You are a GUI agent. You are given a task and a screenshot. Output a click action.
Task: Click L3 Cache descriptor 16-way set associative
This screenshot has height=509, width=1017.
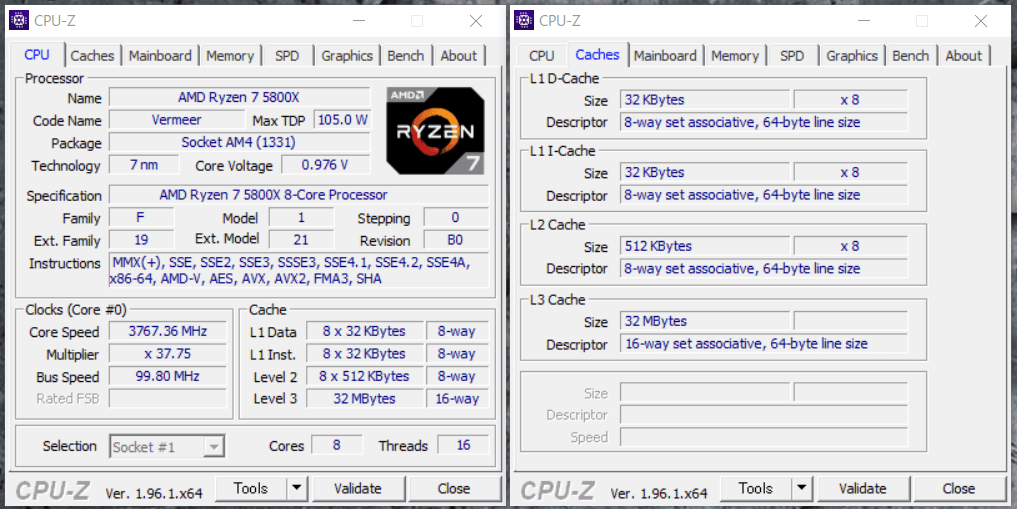(x=763, y=344)
